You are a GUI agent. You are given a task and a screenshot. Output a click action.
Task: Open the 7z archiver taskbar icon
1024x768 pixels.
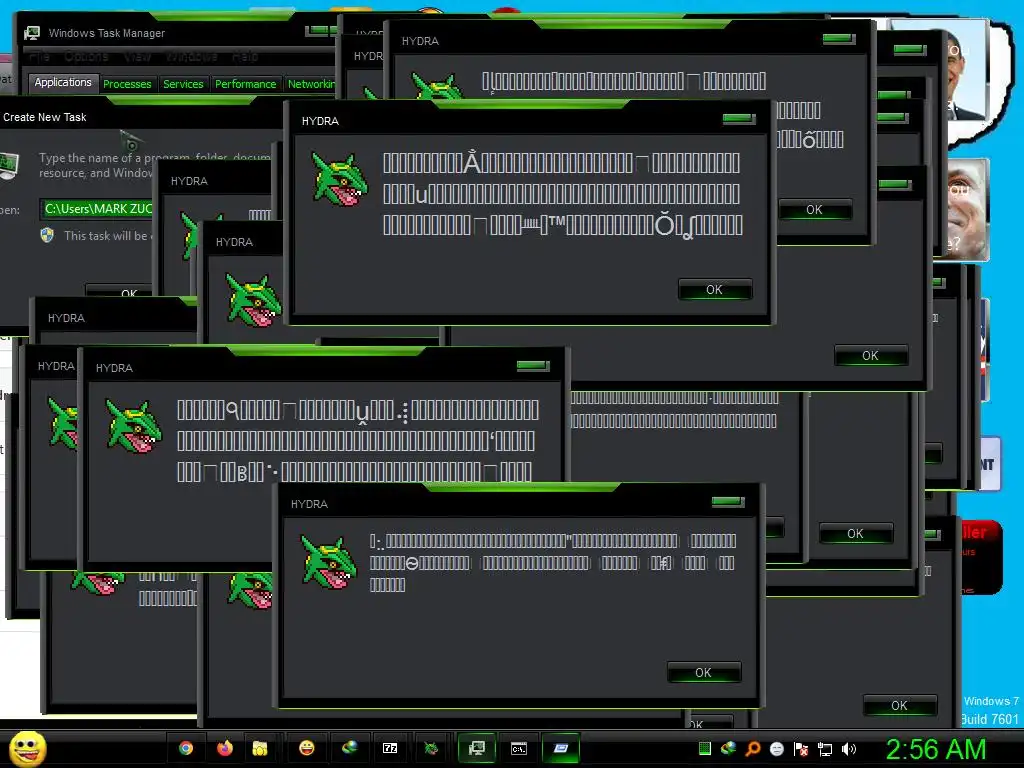(x=390, y=748)
